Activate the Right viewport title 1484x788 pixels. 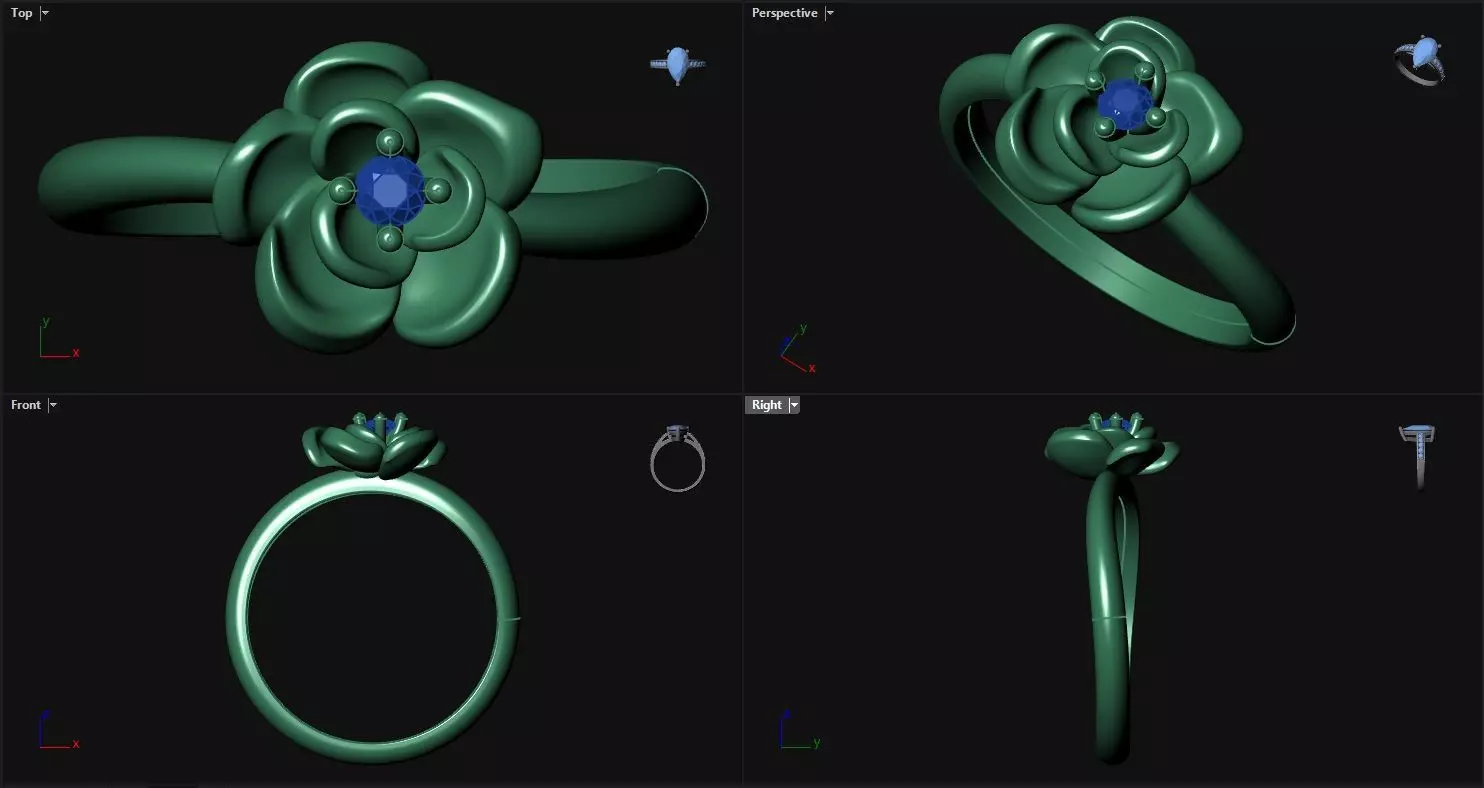tap(767, 405)
